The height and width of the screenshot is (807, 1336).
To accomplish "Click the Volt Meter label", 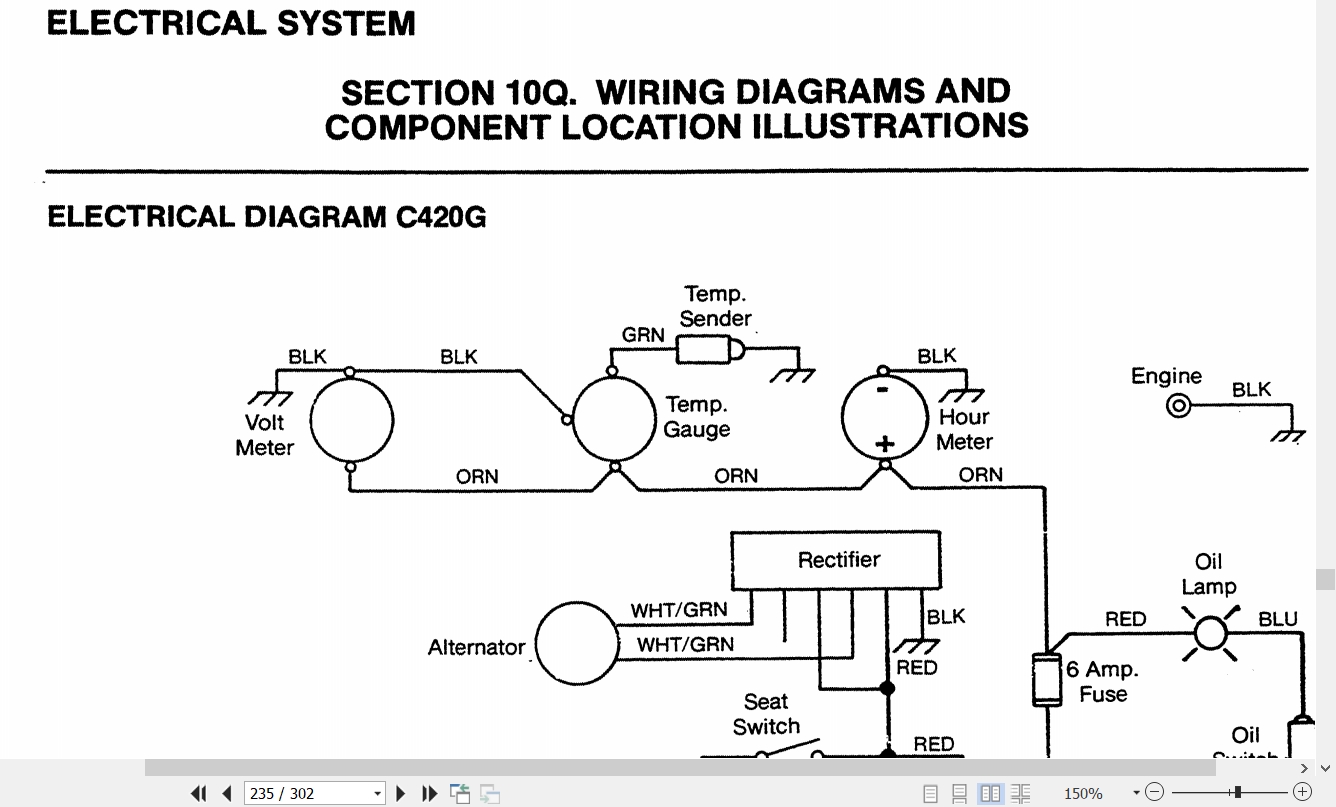I will (x=265, y=435).
